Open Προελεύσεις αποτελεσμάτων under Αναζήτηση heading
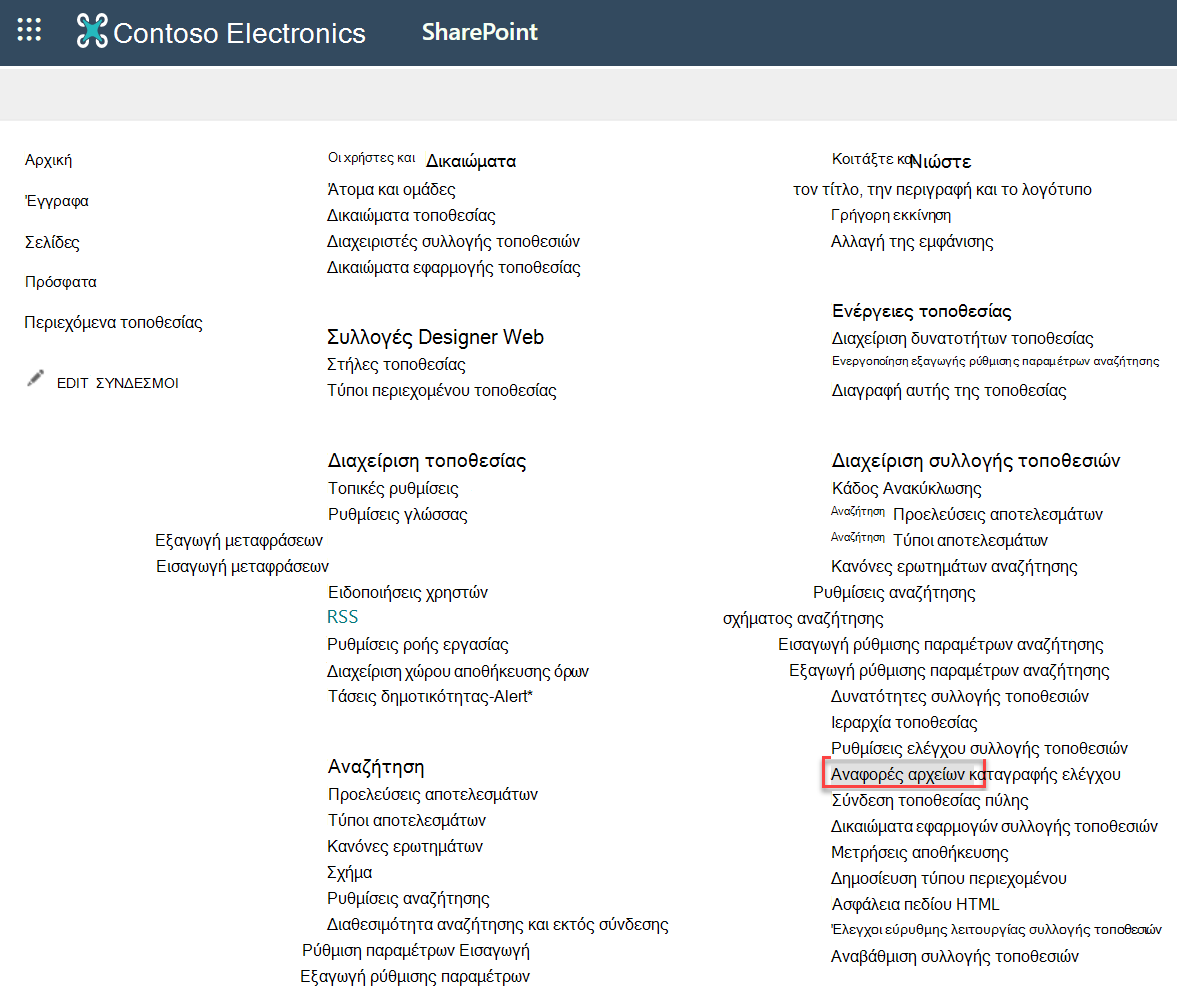1177x992 pixels. click(x=433, y=795)
